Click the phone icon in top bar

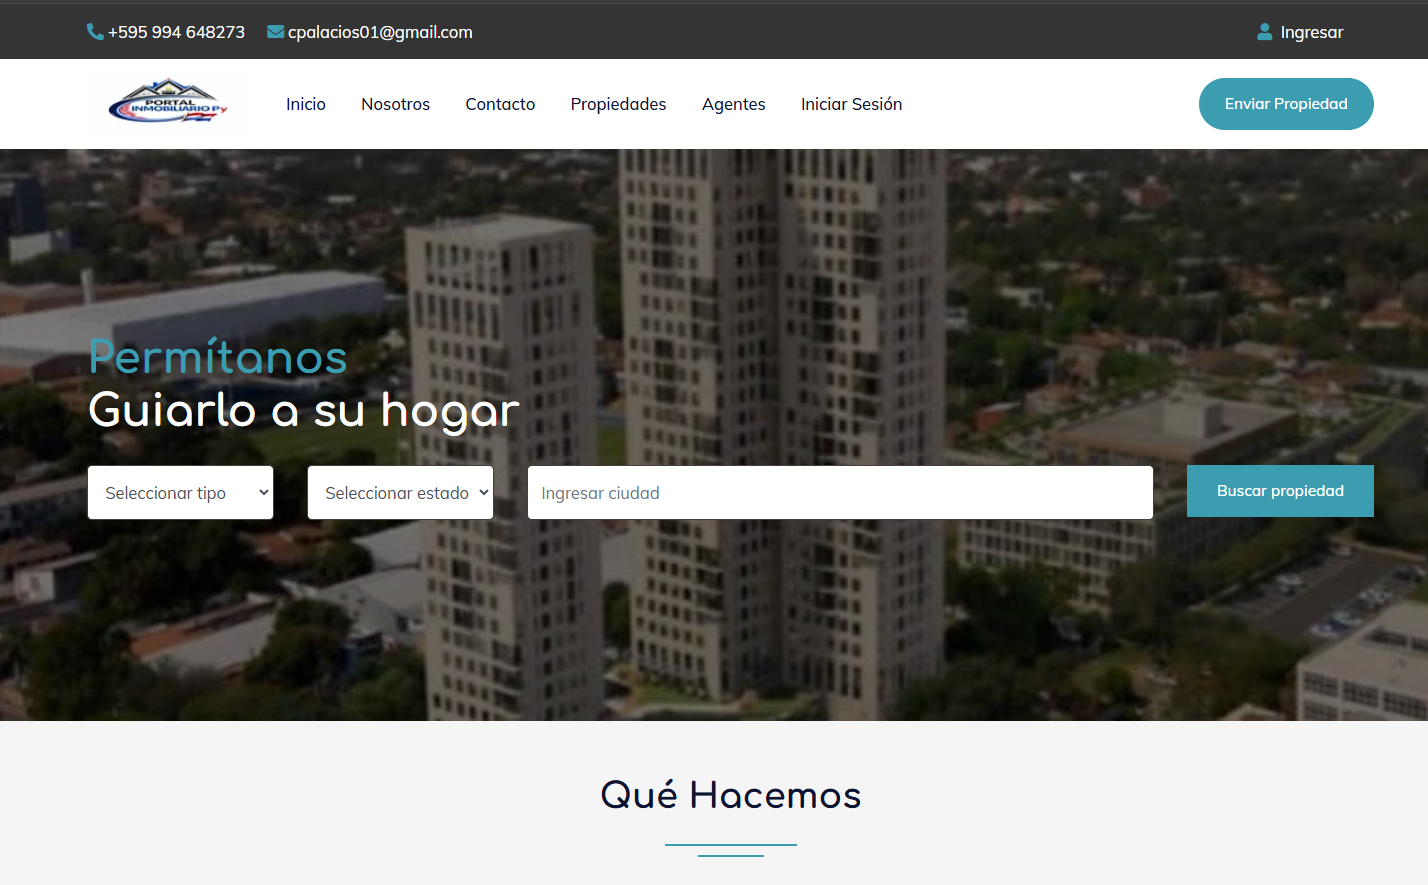[95, 32]
